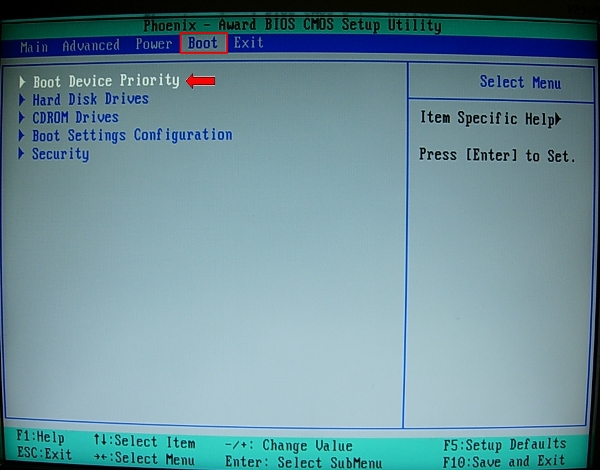Click the red arrow pointing at Boot Device Priority
Screen dimensions: 600x470
(x=201, y=81)
